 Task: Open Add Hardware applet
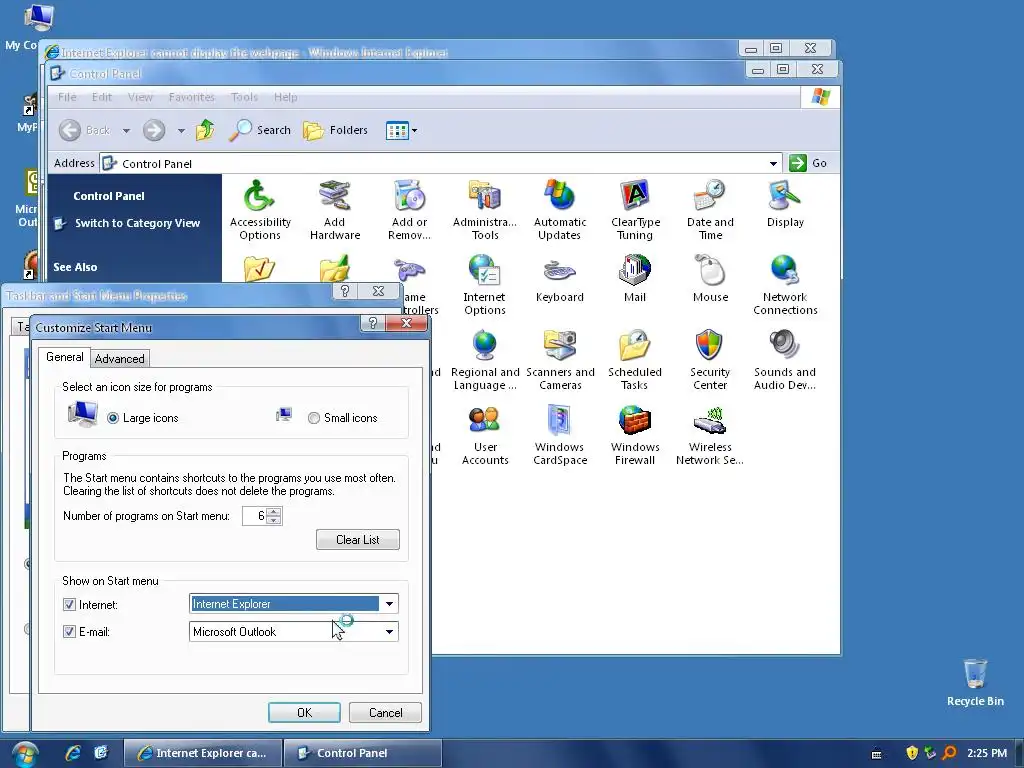[x=334, y=210]
